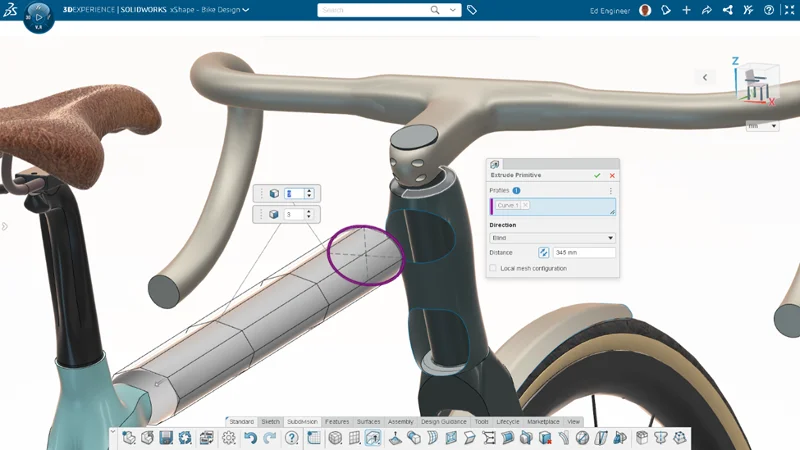
Task: Click the reverse direction button beside Distance
Action: tap(544, 253)
